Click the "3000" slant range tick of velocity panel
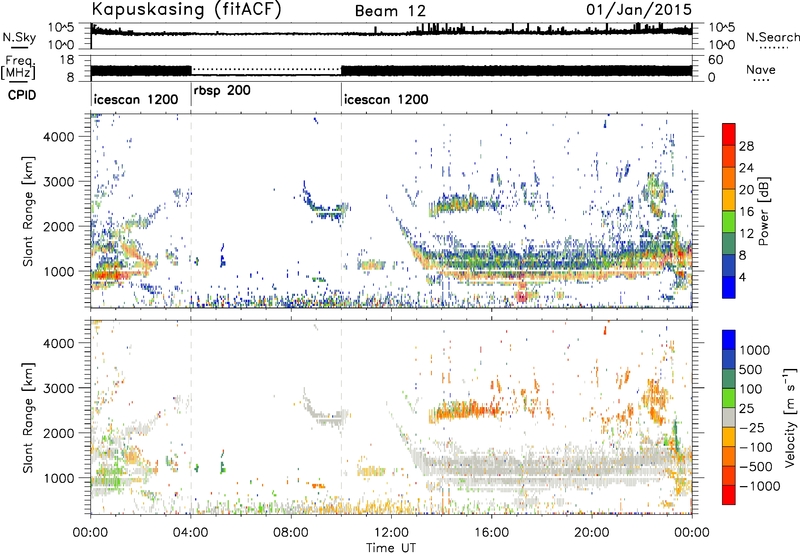 [58, 389]
